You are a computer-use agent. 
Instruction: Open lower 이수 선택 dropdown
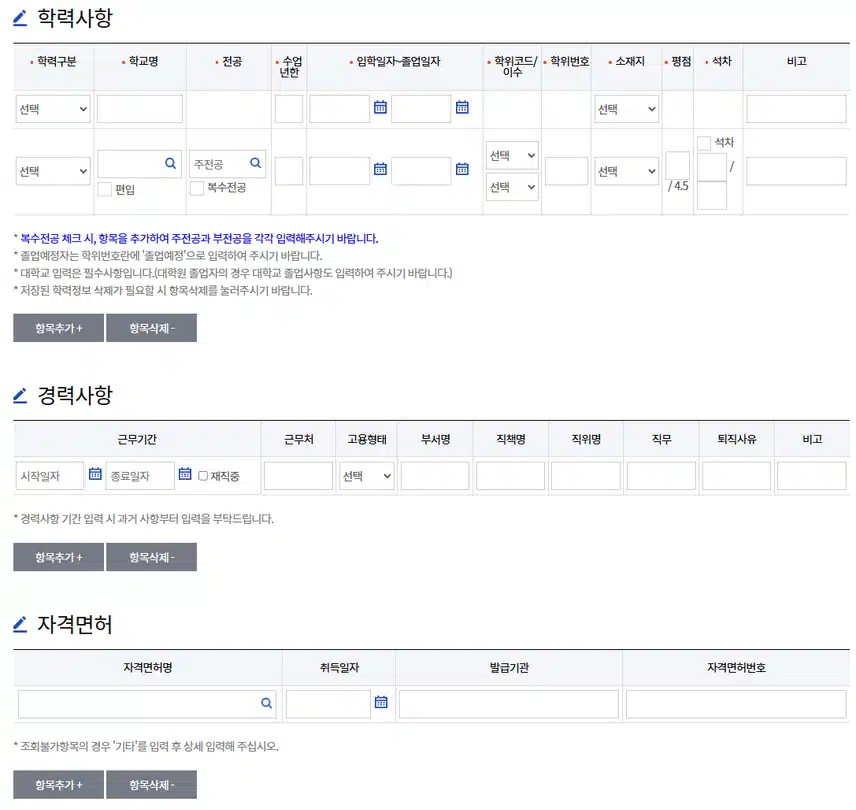(x=512, y=187)
